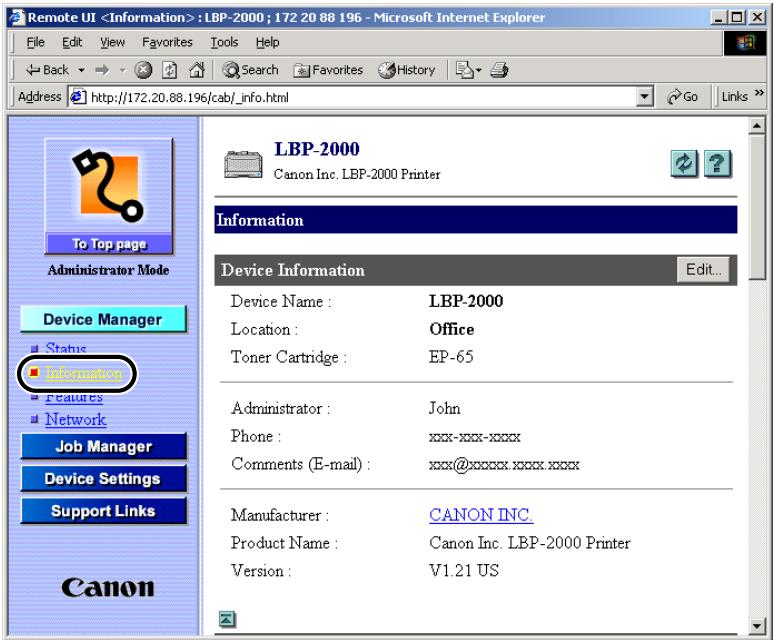The image size is (774, 640).
Task: Click the Job Manager button
Action: [104, 447]
